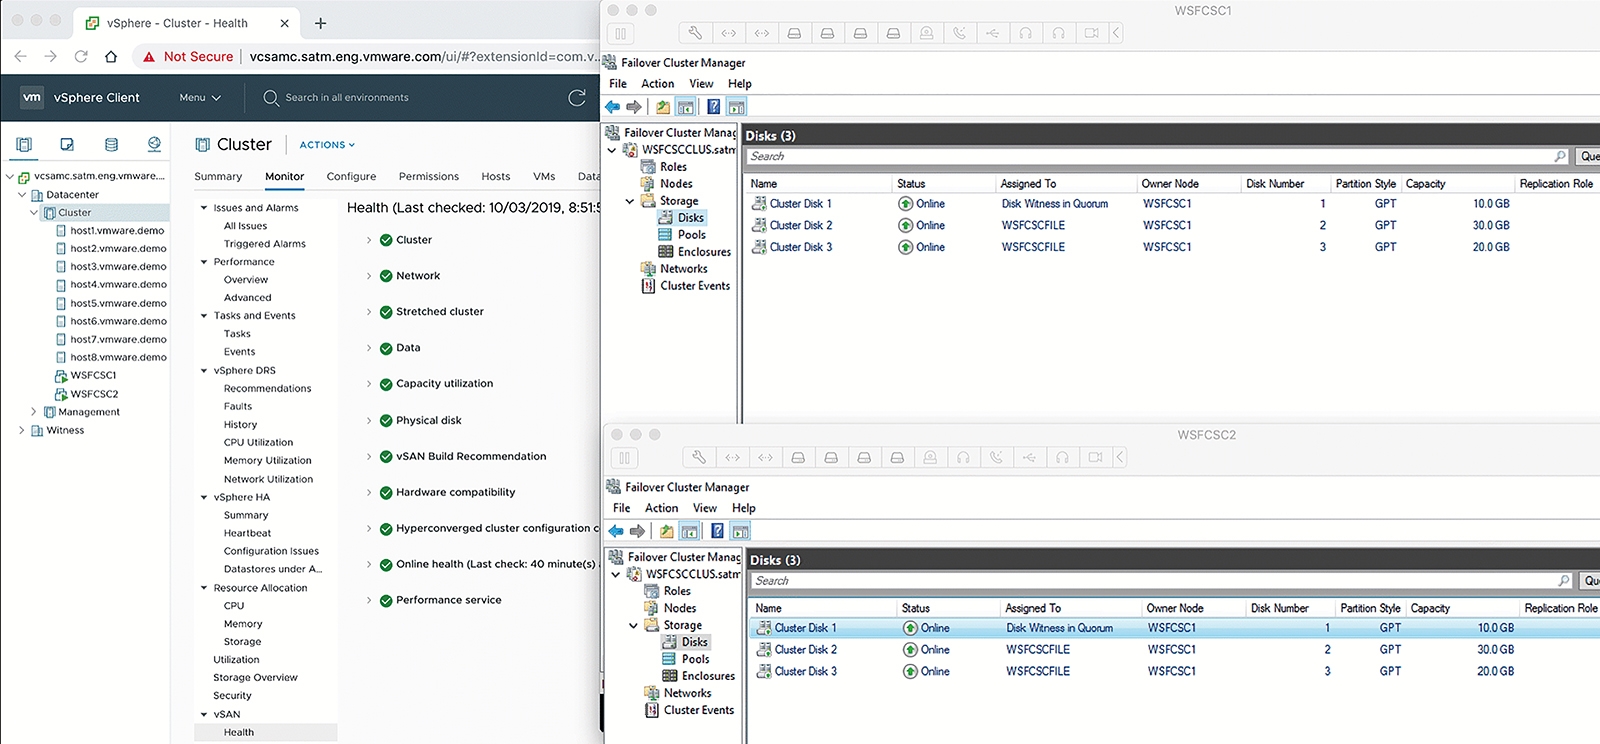Click the Disks search field in WSFCSC1
This screenshot has height=744, width=1600.
pyautogui.click(x=1158, y=156)
